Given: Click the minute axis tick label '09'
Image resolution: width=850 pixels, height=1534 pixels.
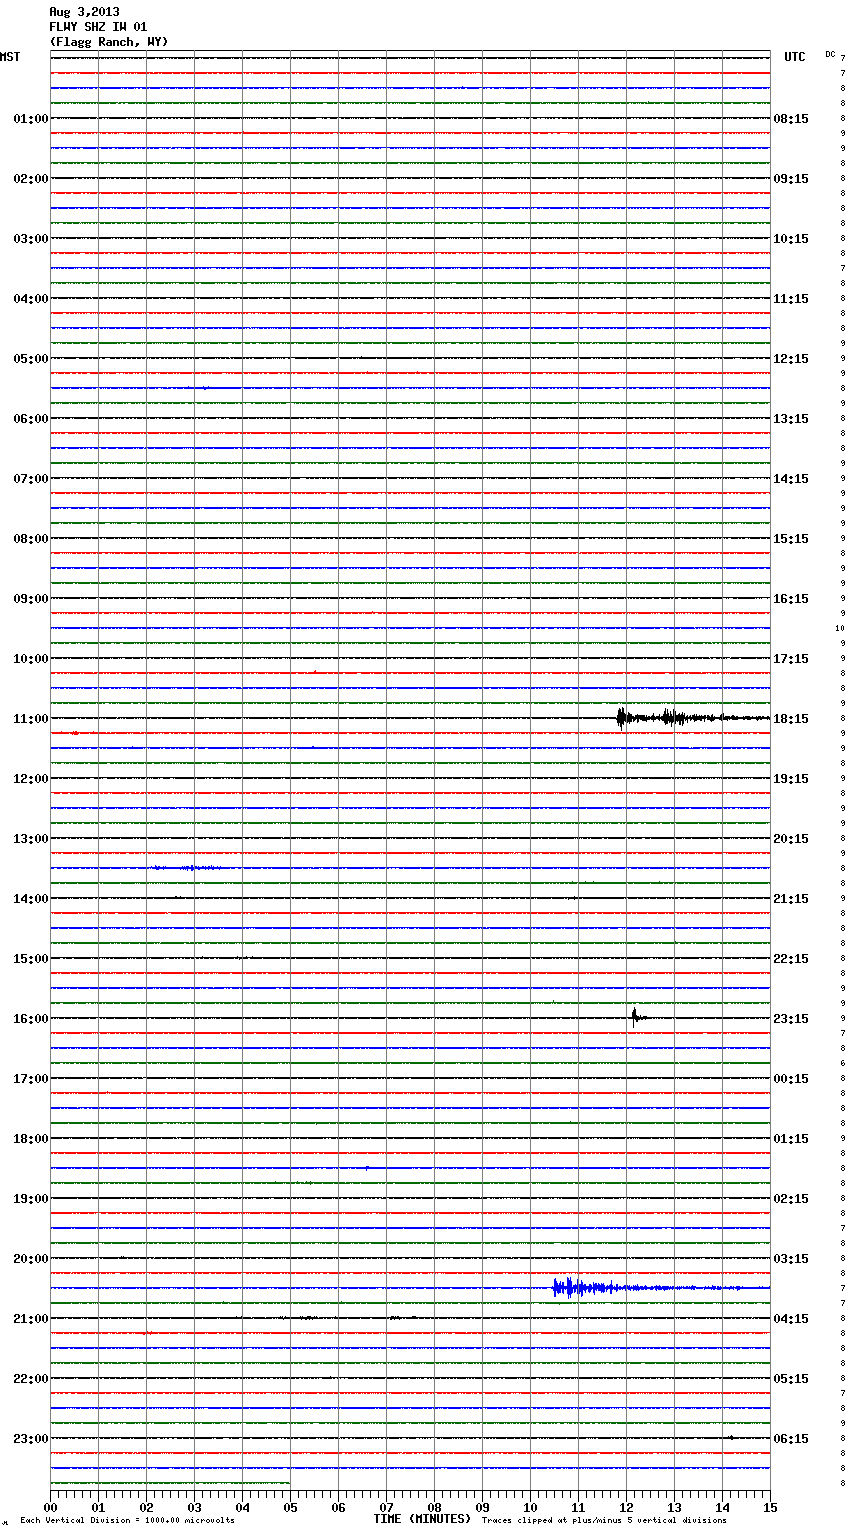Looking at the screenshot, I should [x=482, y=1507].
